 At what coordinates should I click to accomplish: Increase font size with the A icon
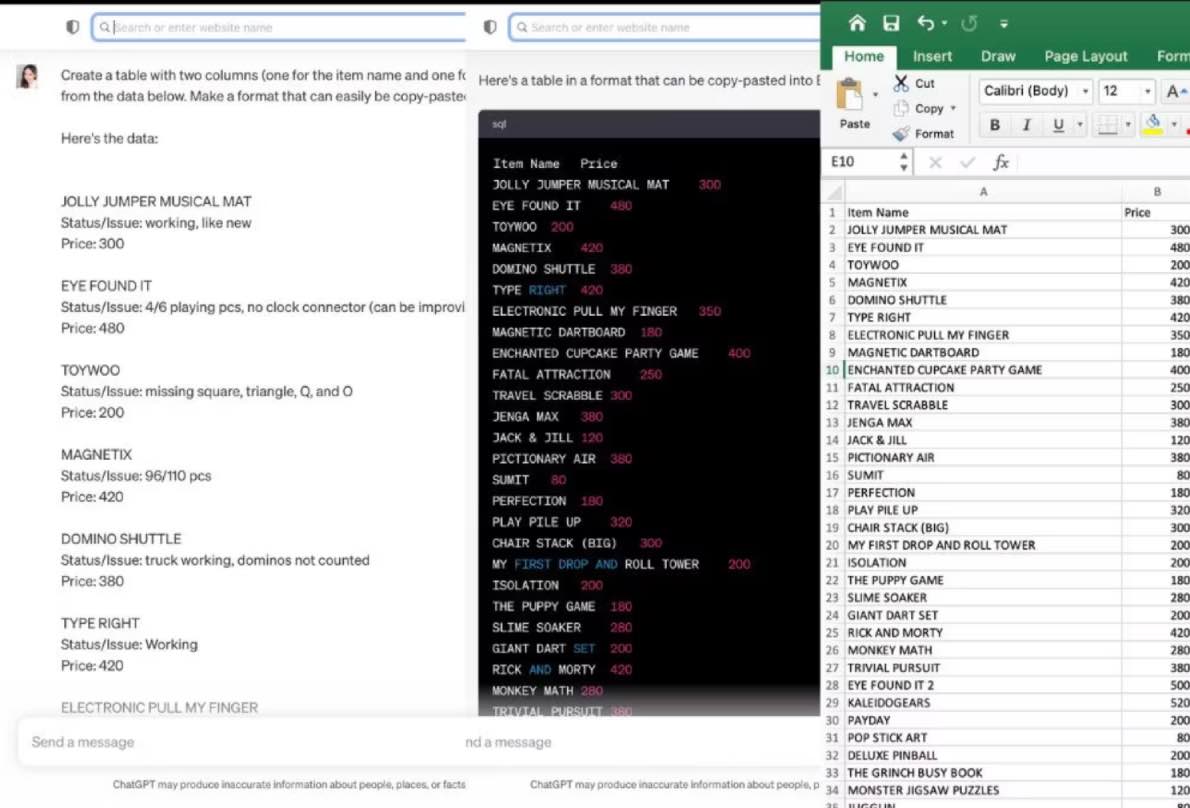click(1175, 91)
